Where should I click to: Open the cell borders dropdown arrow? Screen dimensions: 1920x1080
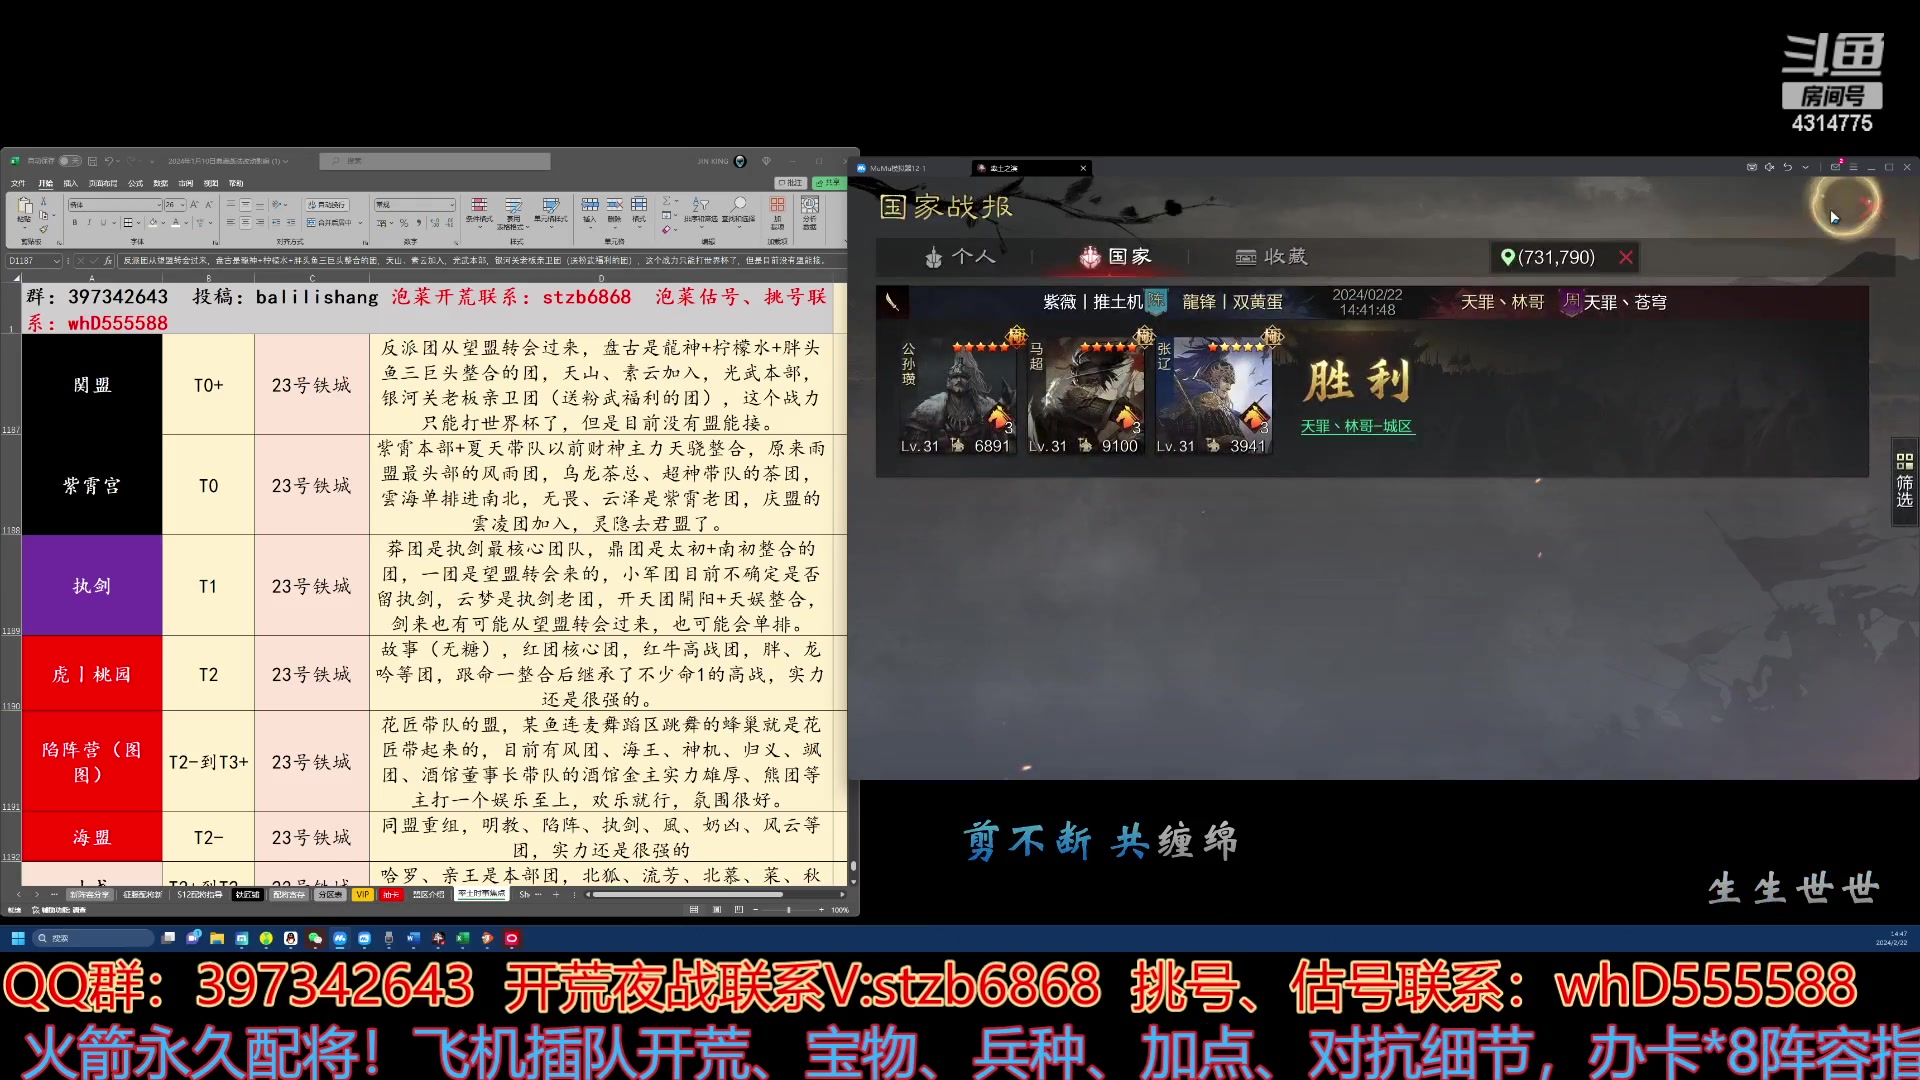point(139,223)
